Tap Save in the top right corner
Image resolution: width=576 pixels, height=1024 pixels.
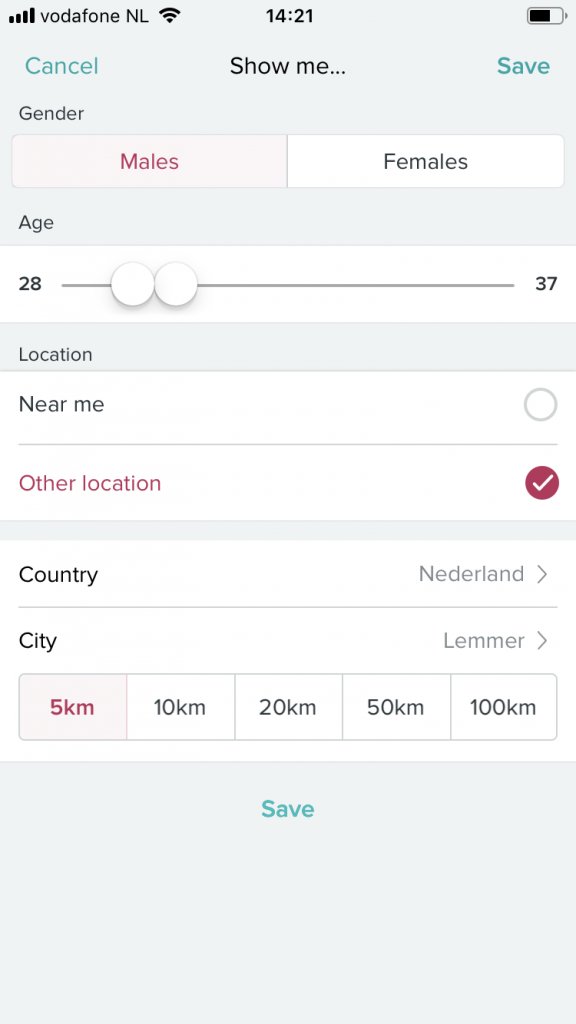pos(523,66)
